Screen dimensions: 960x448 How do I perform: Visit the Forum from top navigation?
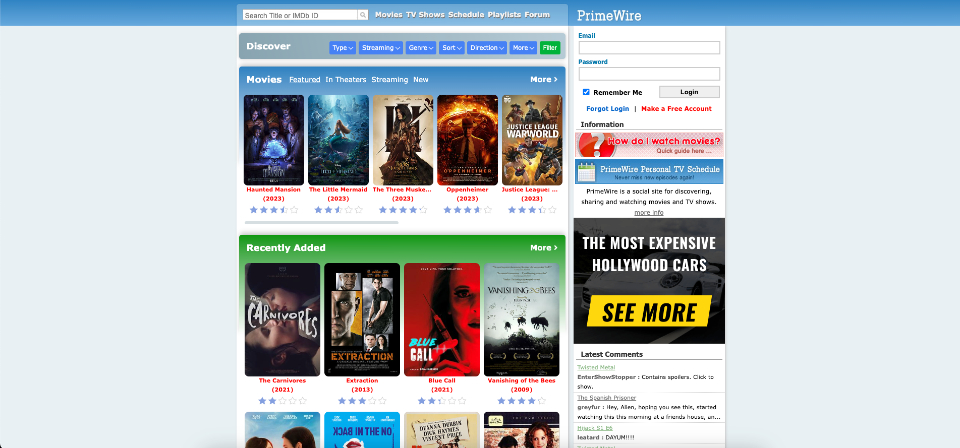tap(537, 15)
